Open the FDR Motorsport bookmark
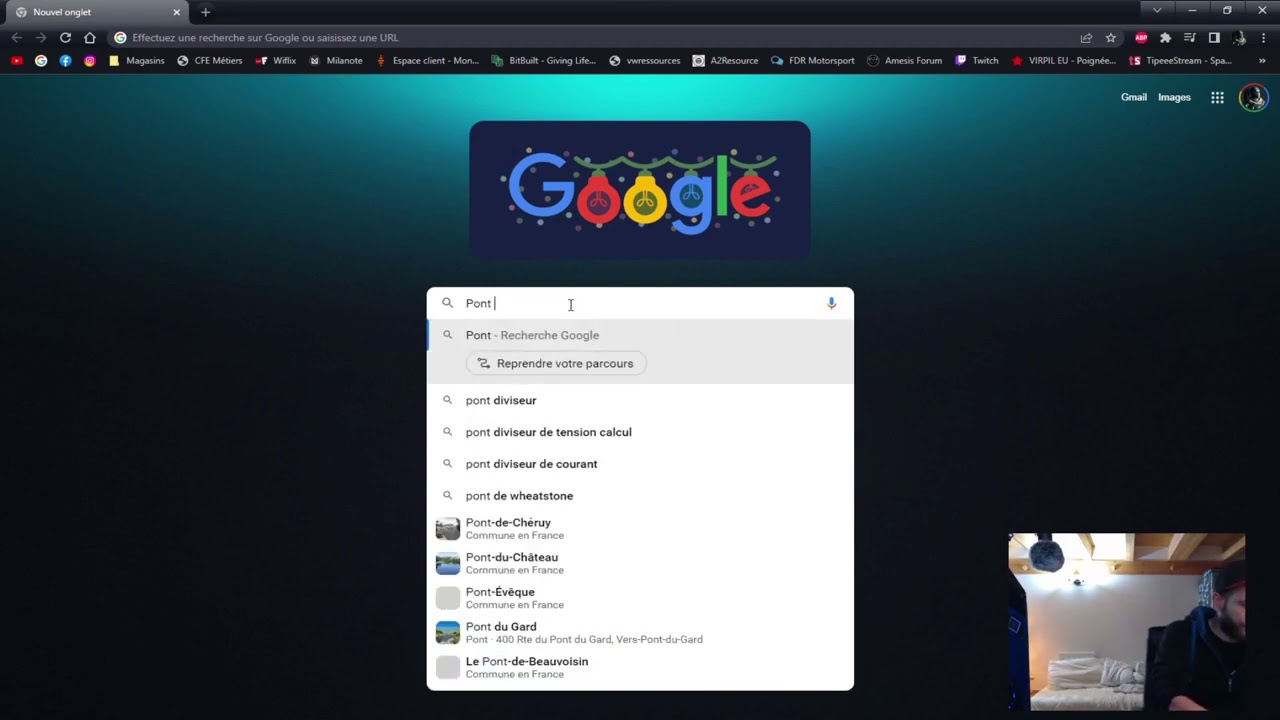 812,60
